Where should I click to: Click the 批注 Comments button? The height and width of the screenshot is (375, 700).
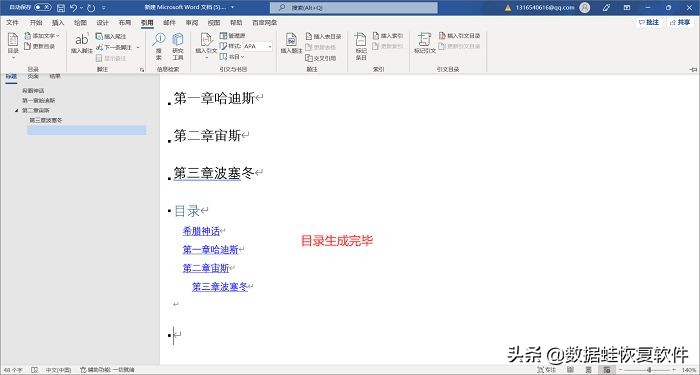coord(649,22)
